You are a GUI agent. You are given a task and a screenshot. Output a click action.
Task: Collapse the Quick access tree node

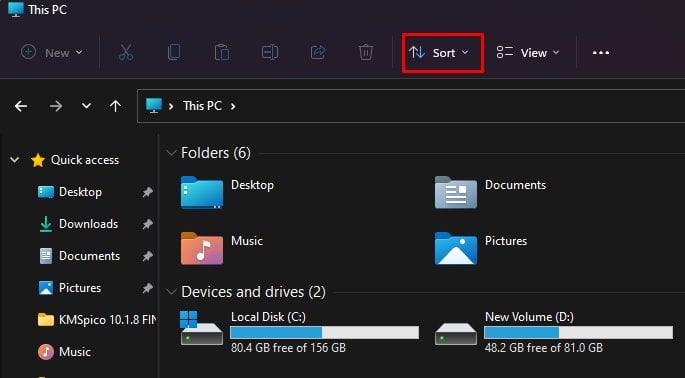coord(14,160)
